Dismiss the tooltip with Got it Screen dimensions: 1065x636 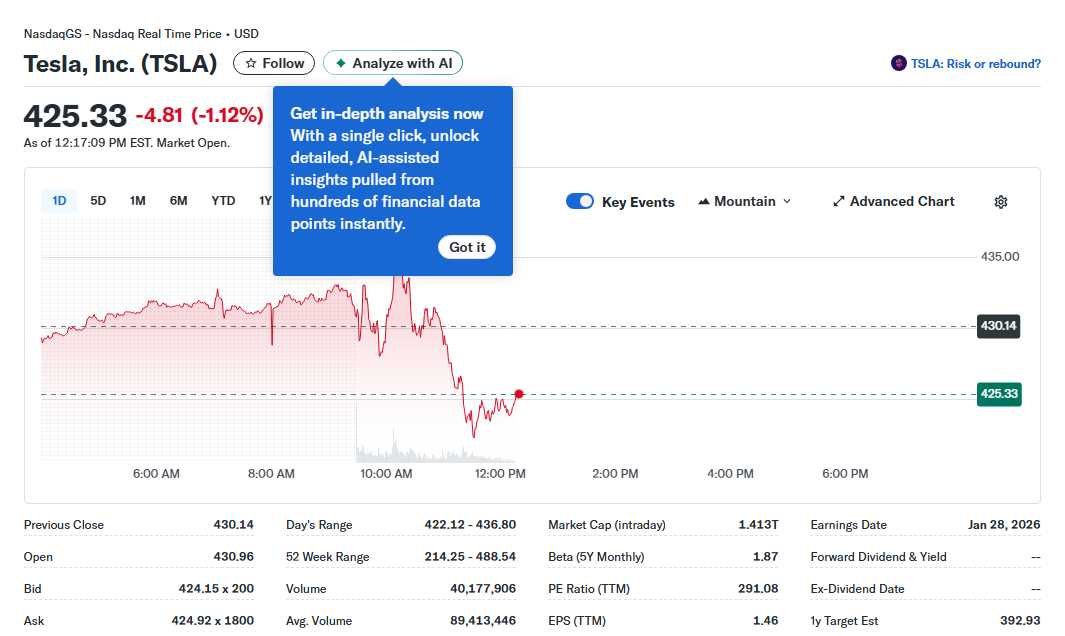click(467, 247)
